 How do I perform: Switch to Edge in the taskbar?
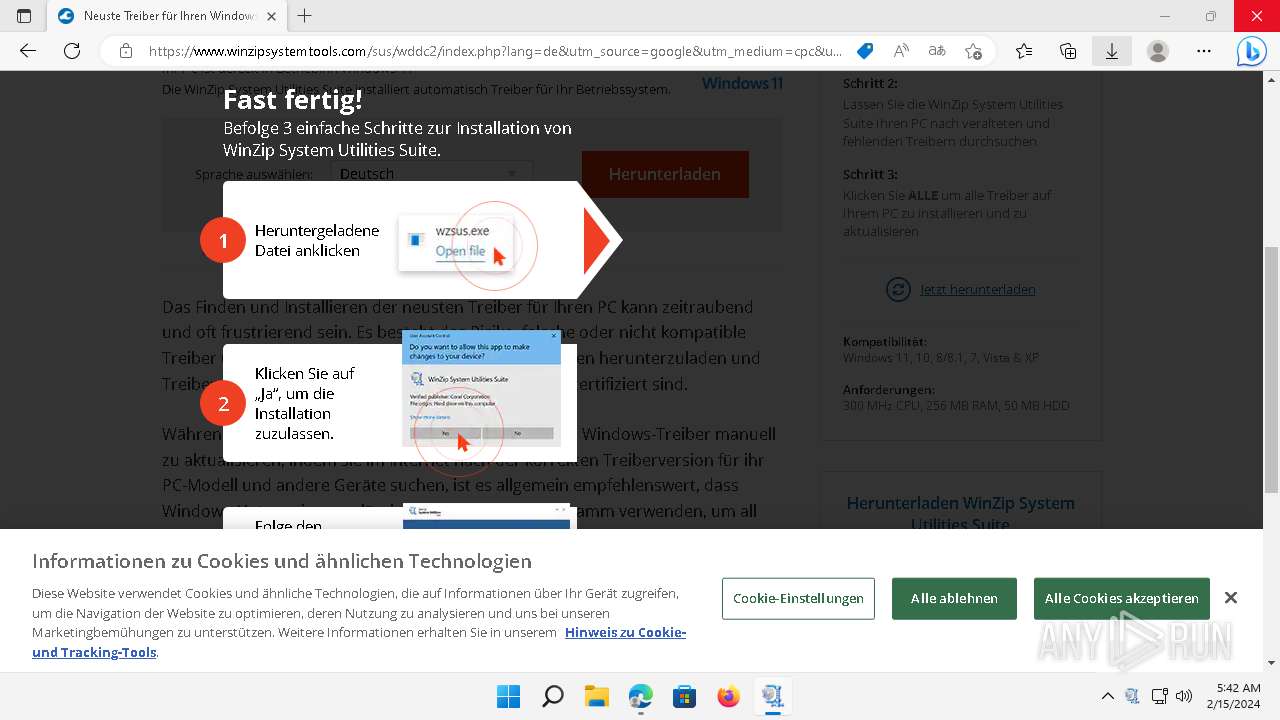tap(640, 696)
